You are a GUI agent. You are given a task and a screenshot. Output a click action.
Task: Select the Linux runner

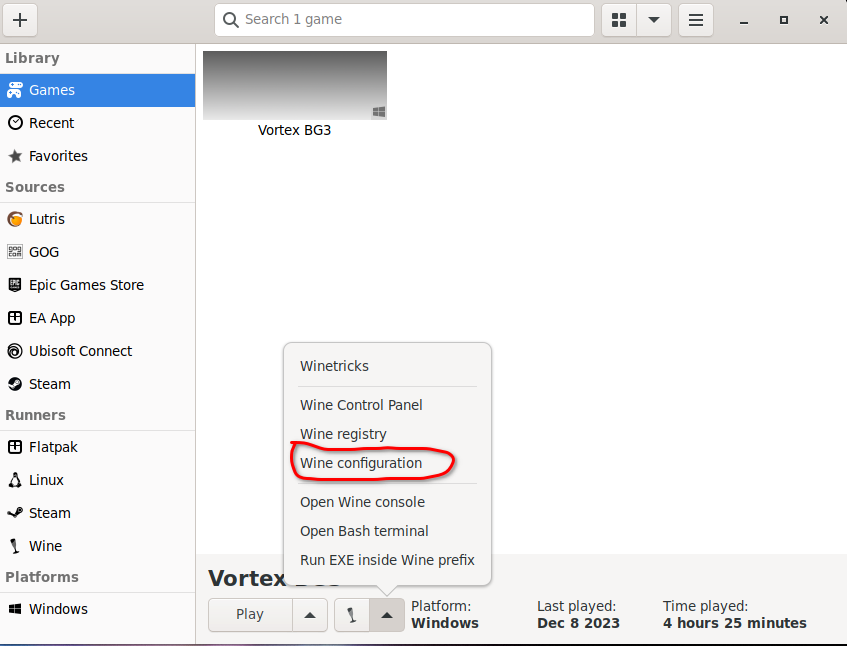click(97, 480)
